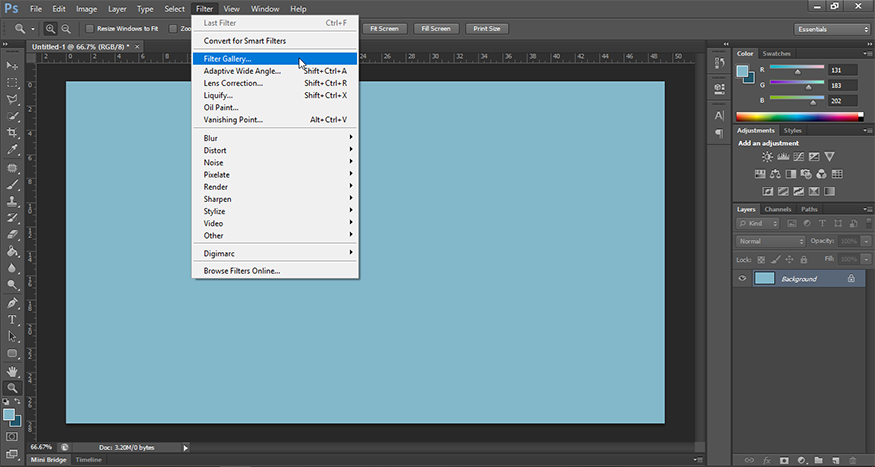Open the History panel icon
The image size is (875, 467).
tap(719, 64)
